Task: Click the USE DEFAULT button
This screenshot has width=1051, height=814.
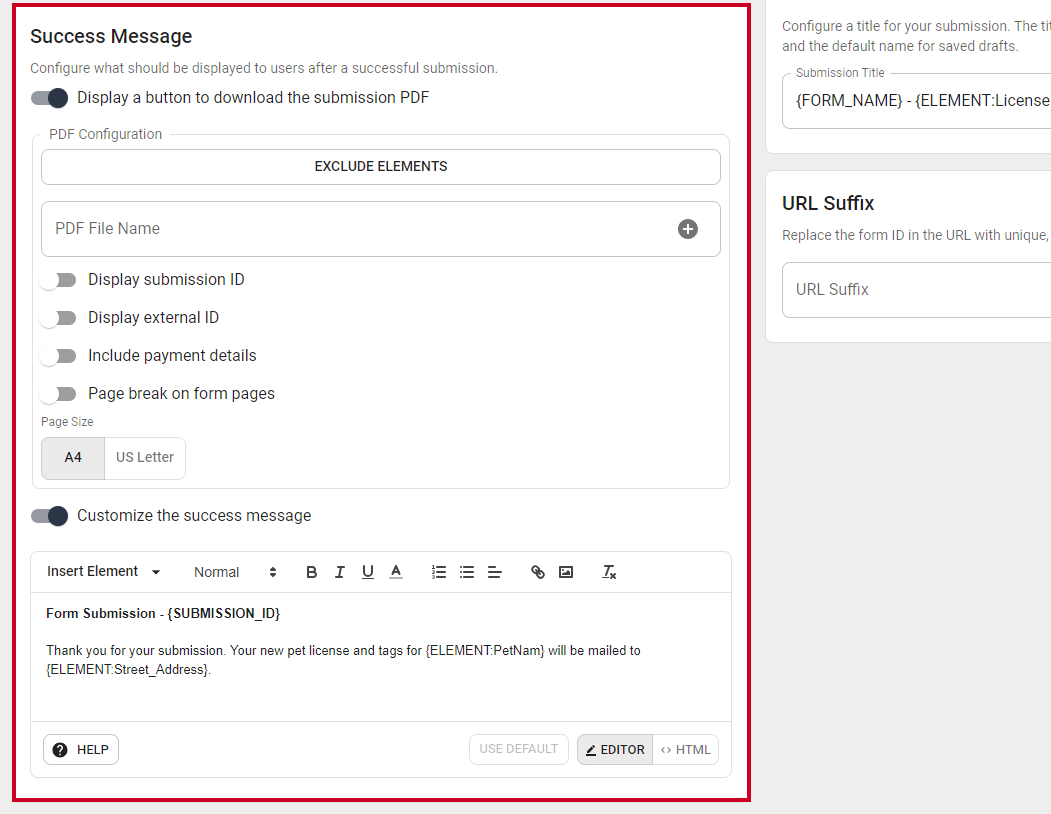Action: [x=519, y=749]
